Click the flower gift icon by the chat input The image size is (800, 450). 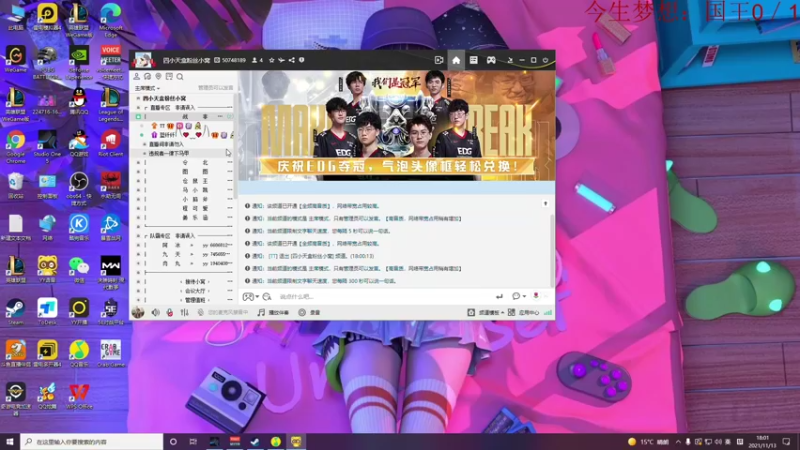coord(536,296)
